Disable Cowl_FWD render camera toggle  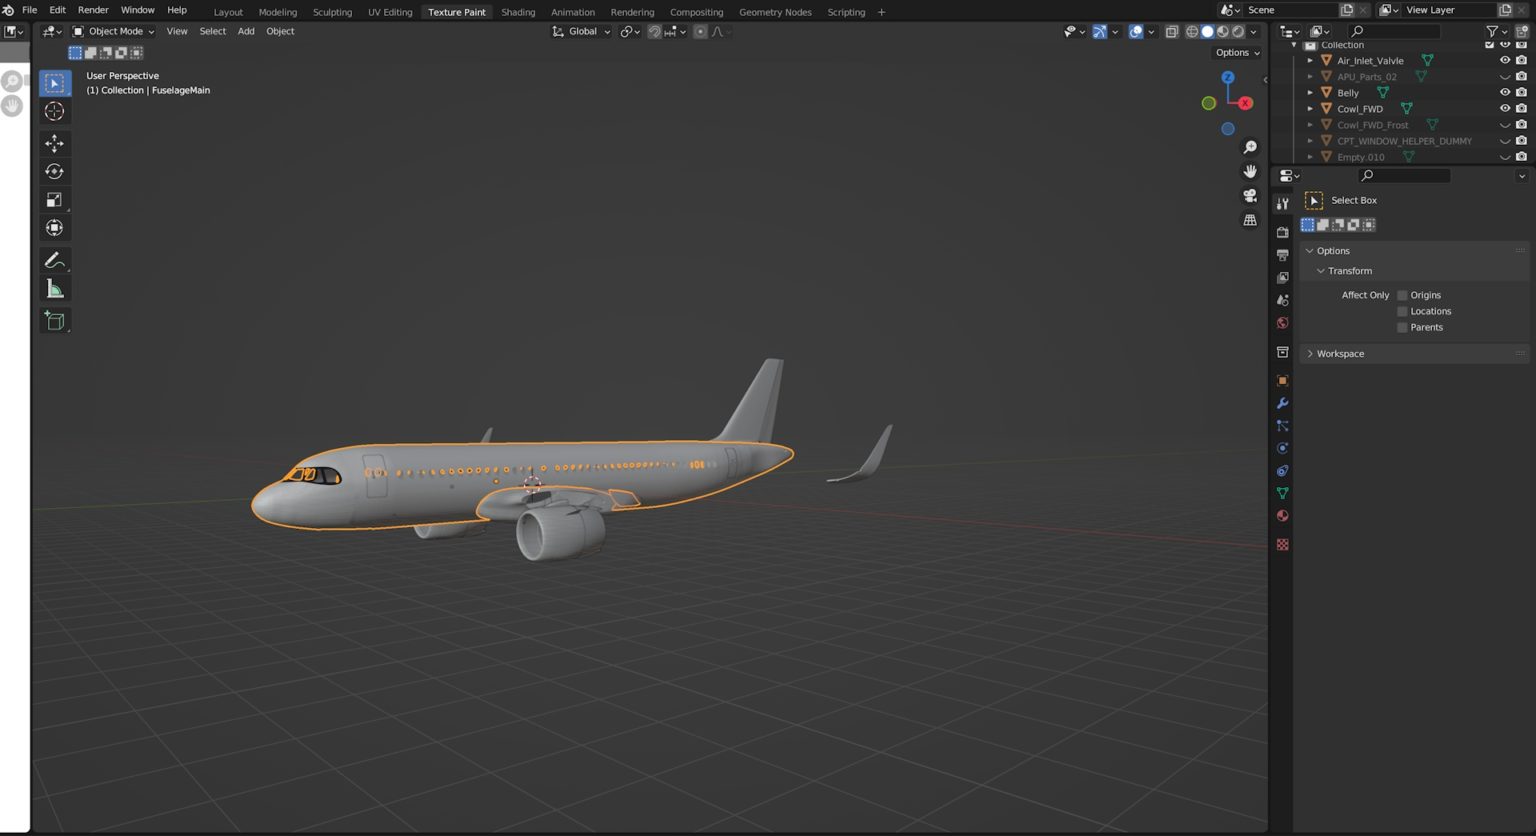click(1521, 108)
